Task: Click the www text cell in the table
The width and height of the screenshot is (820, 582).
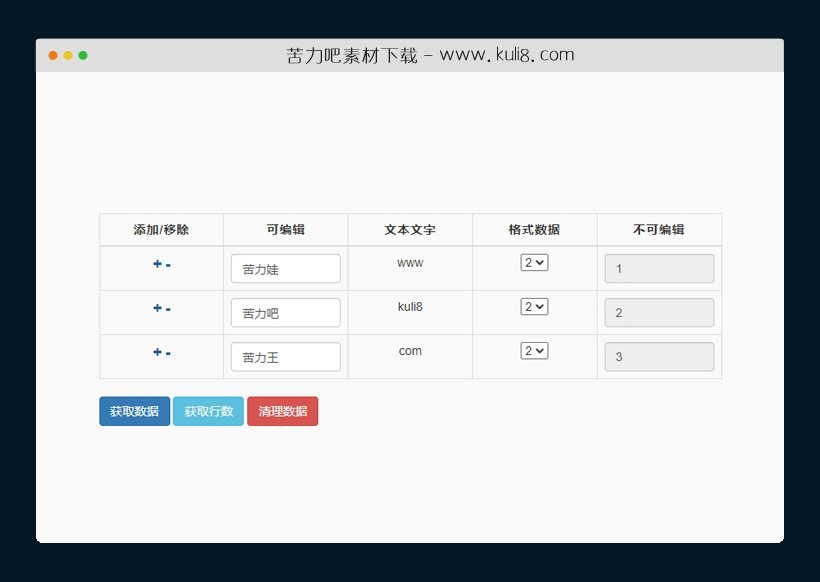Action: pos(410,262)
